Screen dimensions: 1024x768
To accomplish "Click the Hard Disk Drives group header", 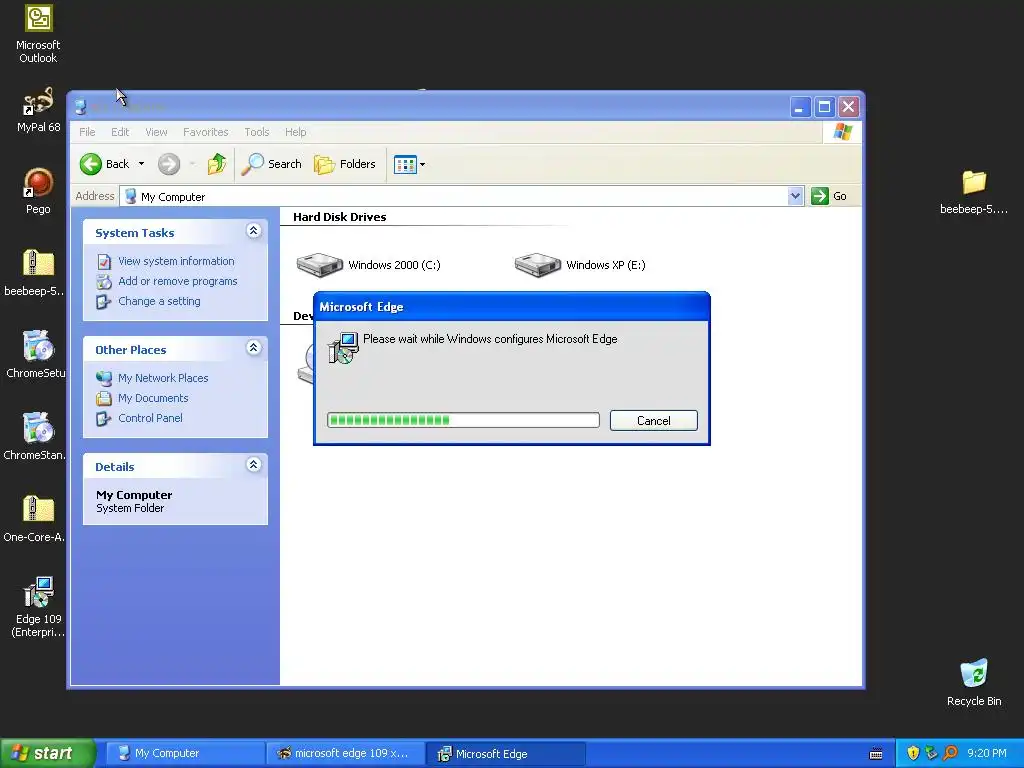I will [x=340, y=217].
